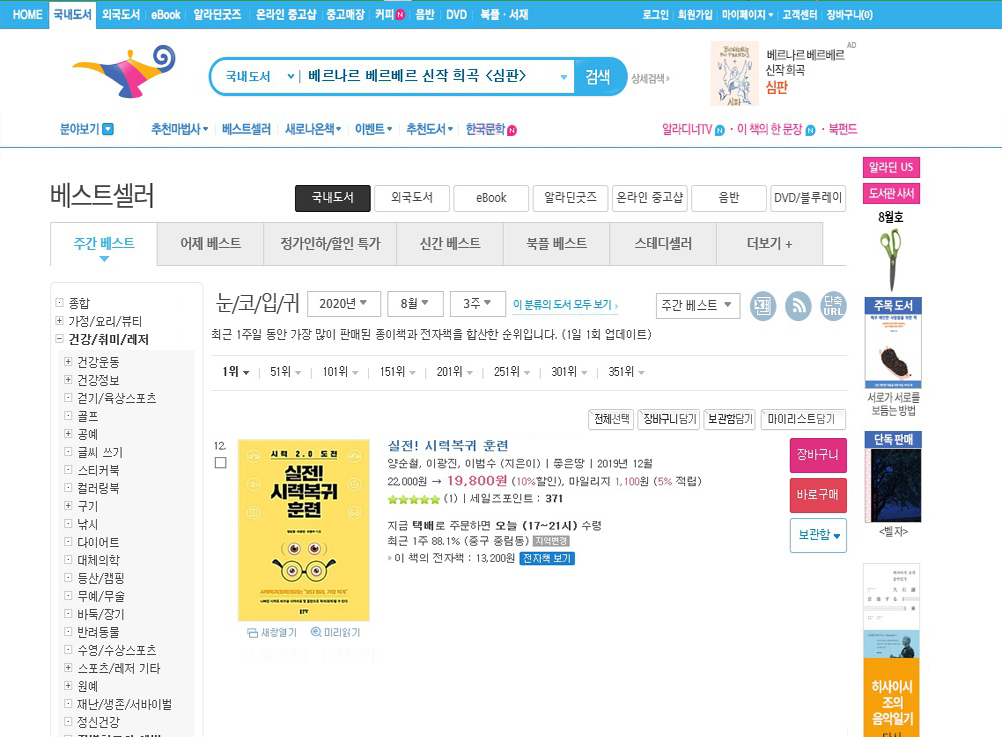This screenshot has width=1002, height=737.
Task: Open the 마이페이지 top menu dropdown
Action: (747, 15)
